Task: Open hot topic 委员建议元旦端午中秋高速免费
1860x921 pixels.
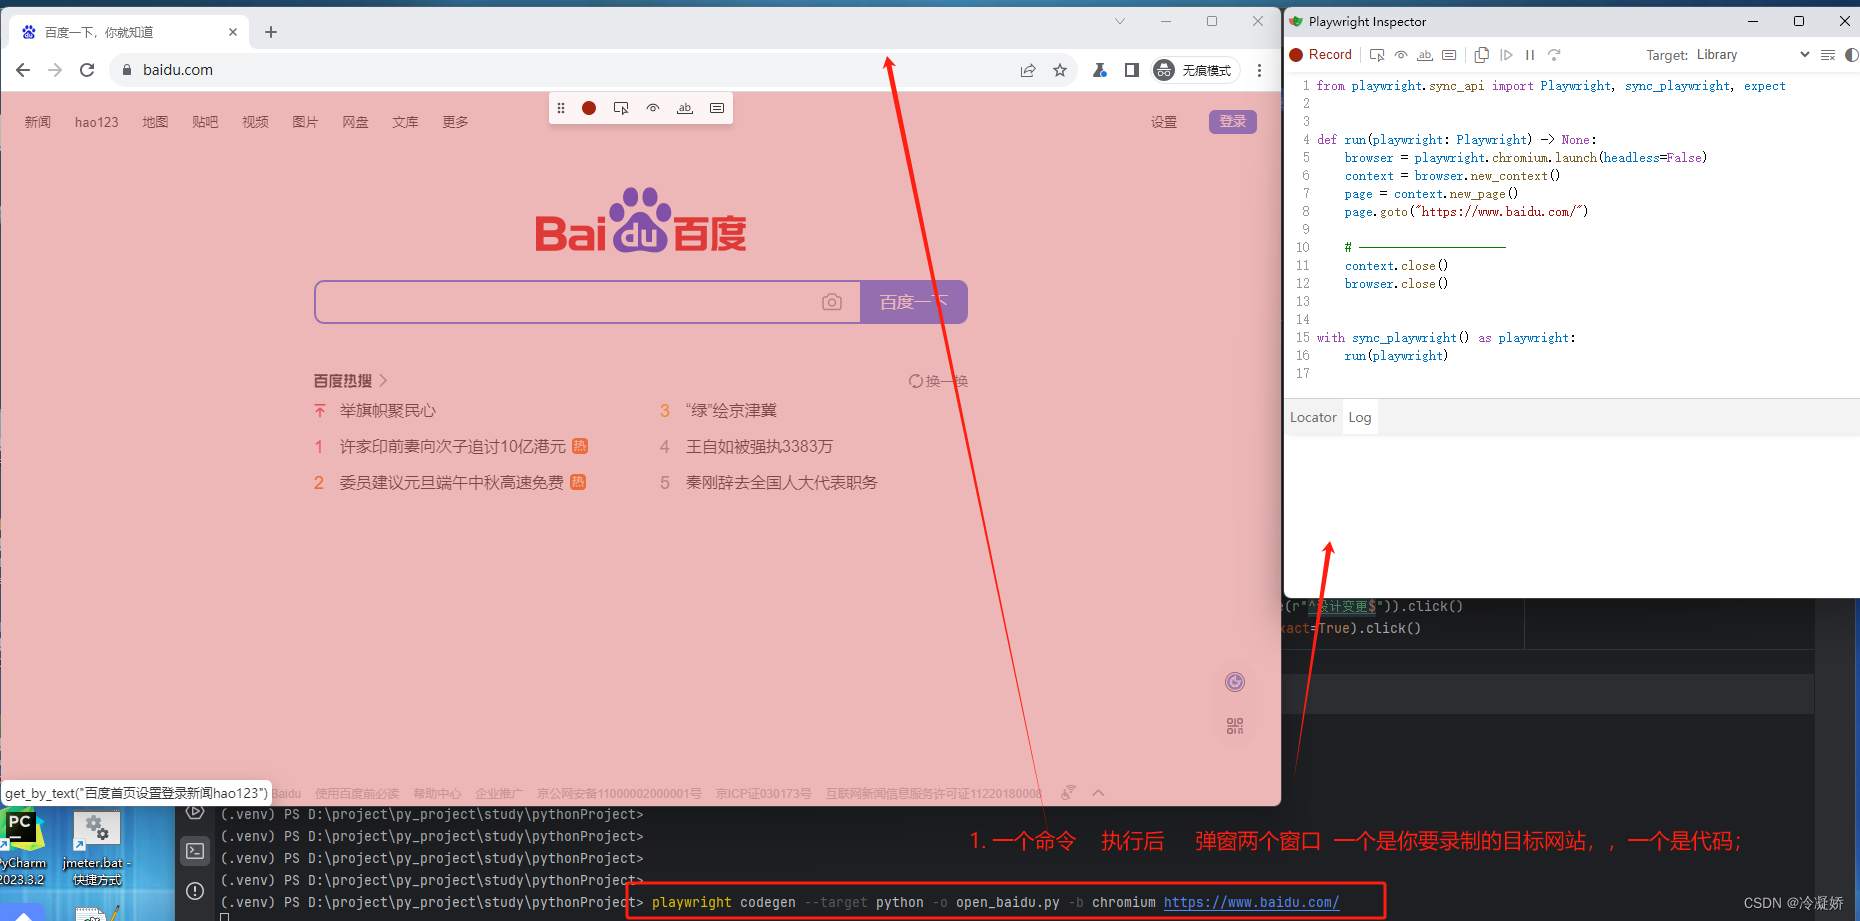Action: (x=451, y=483)
